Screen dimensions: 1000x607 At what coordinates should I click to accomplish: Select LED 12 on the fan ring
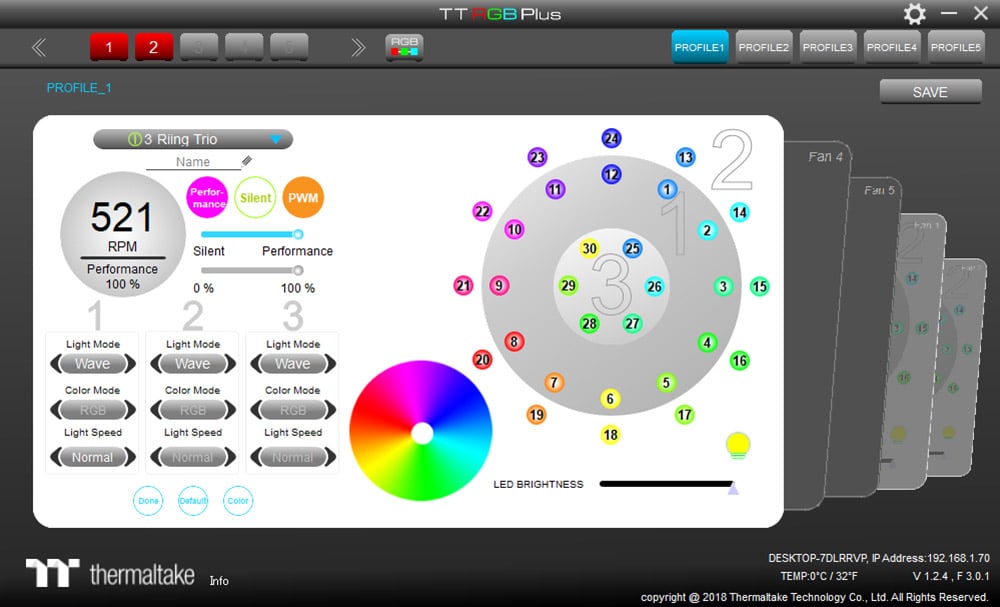tap(612, 174)
